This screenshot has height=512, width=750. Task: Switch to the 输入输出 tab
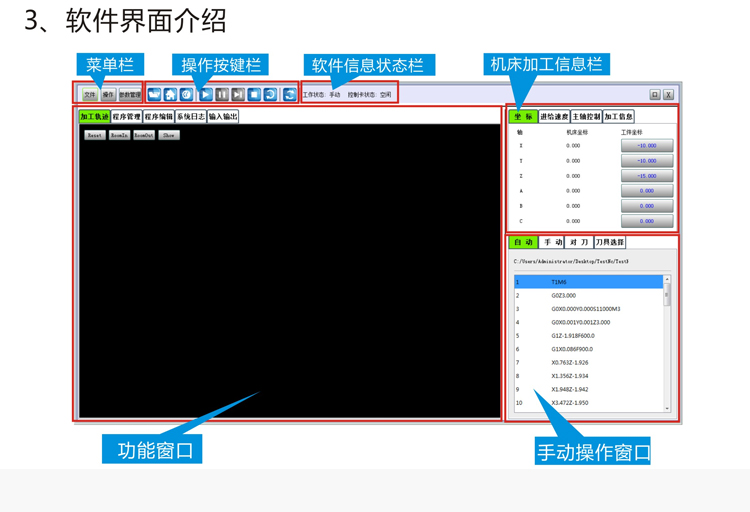tap(223, 116)
